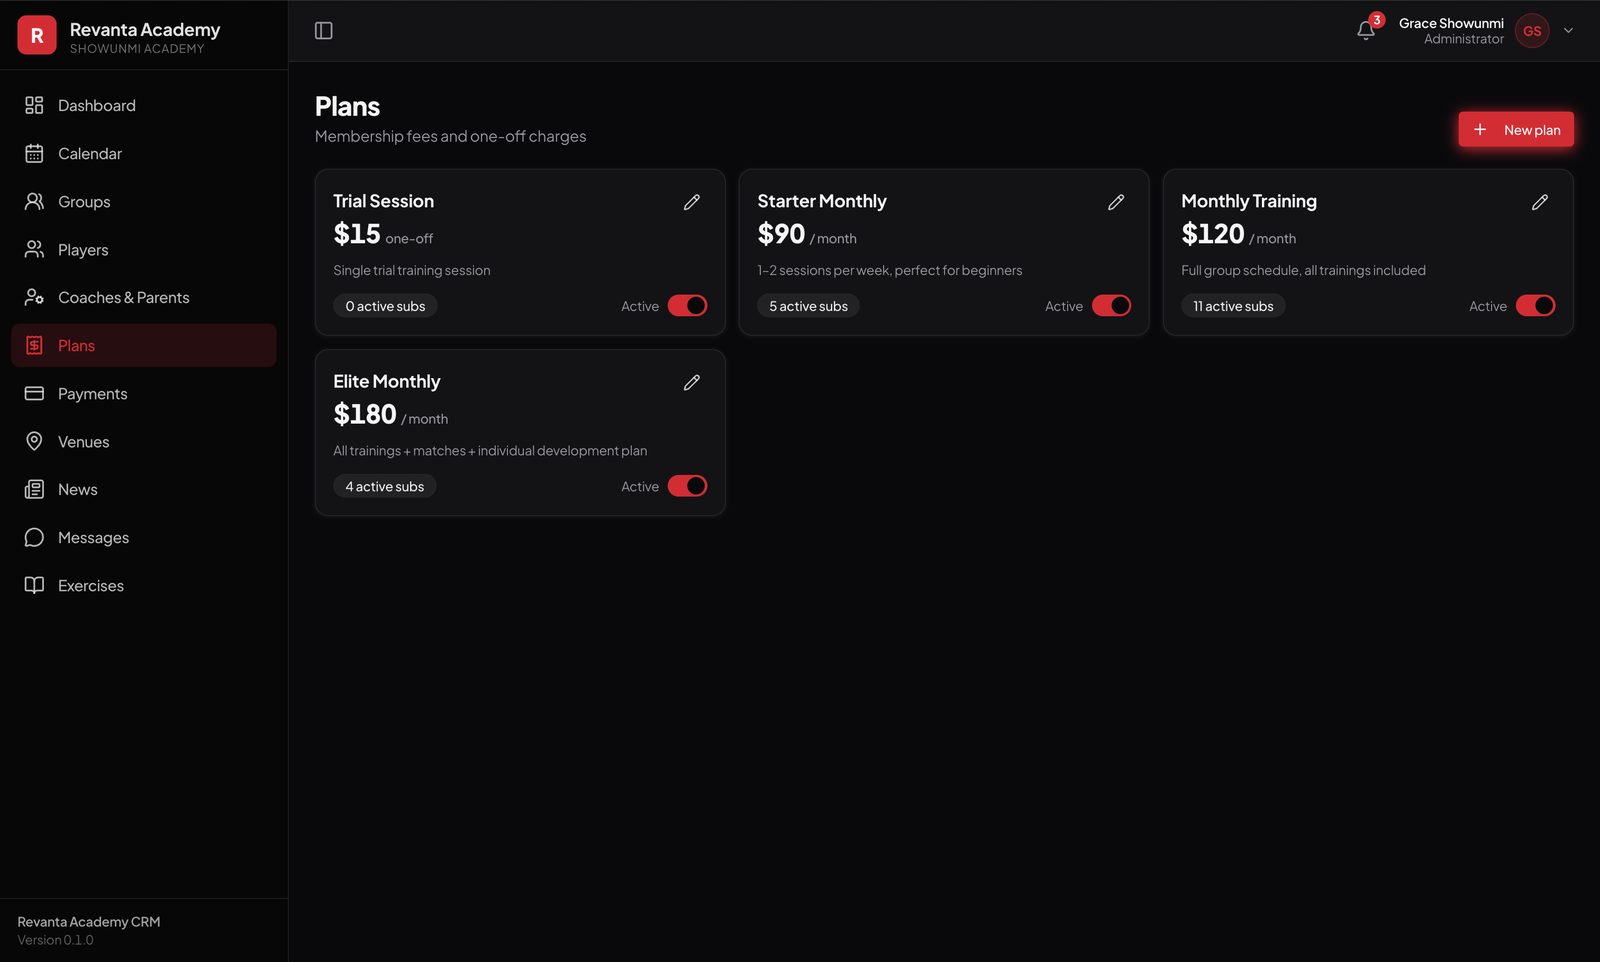This screenshot has width=1600, height=962.
Task: Click the News newspaper icon in sidebar
Action: click(34, 489)
